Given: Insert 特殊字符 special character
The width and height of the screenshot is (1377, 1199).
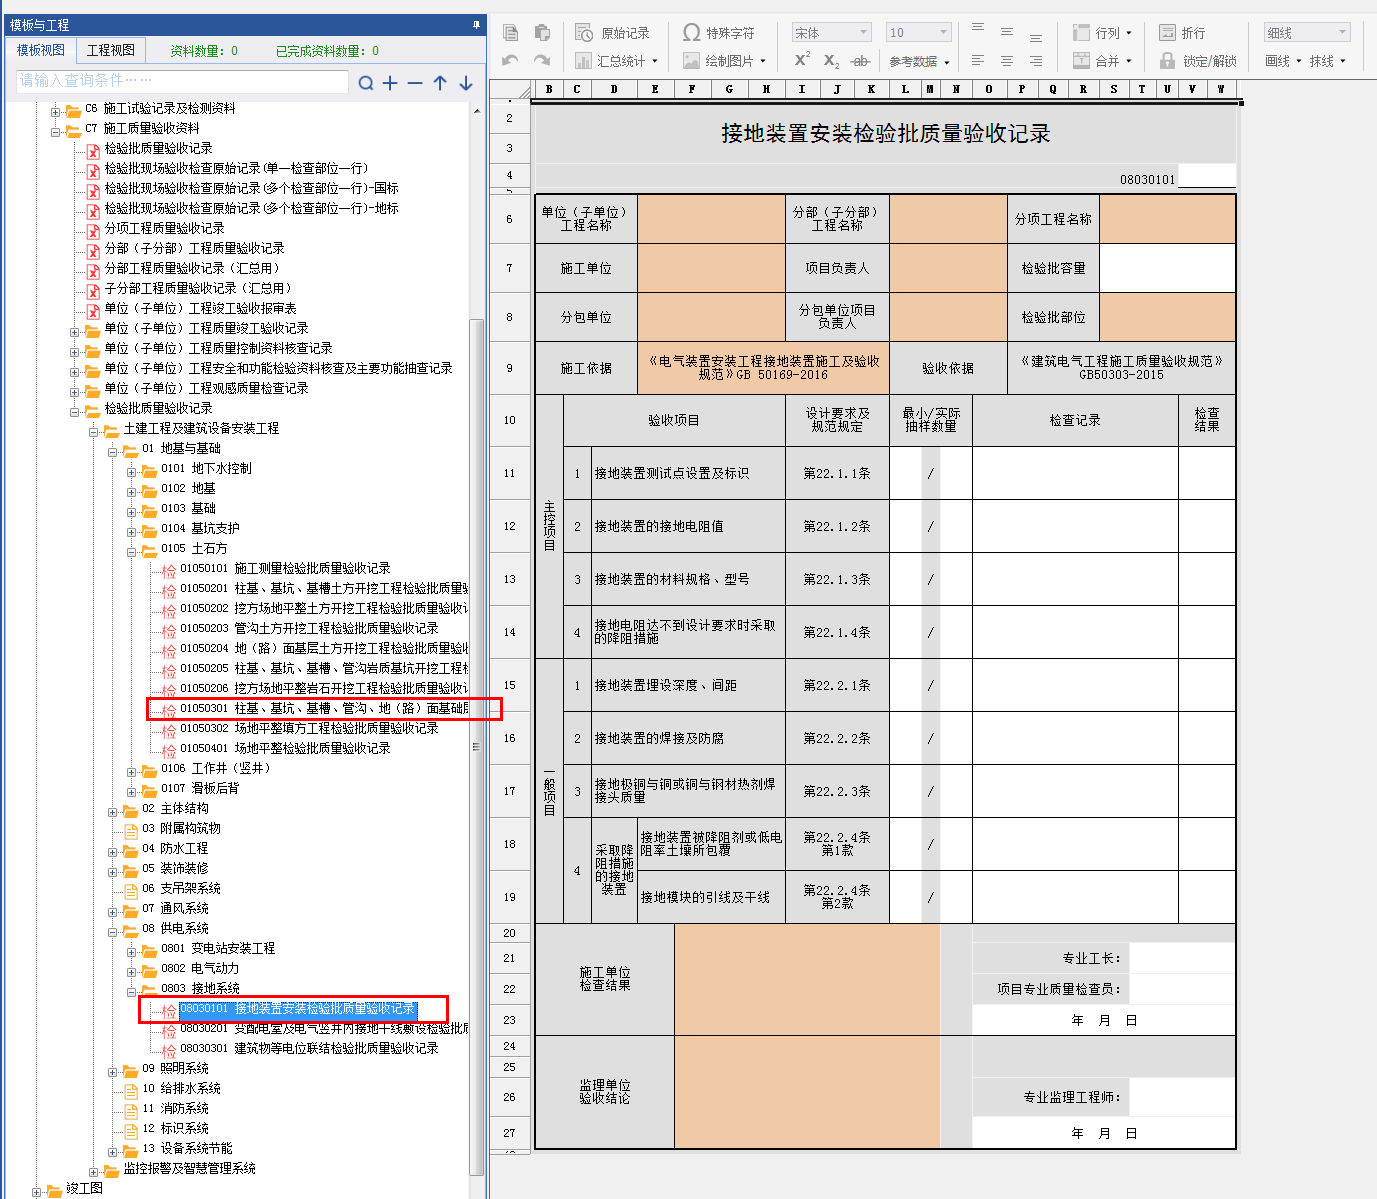Looking at the screenshot, I should coord(718,33).
